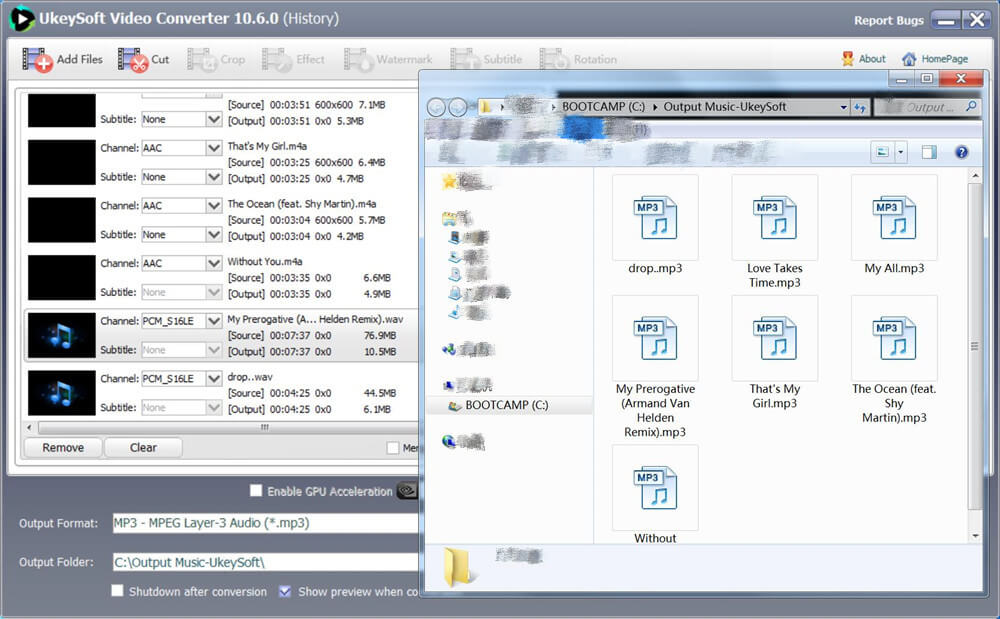Check Shutdown after conversion
This screenshot has width=1000, height=619.
tap(118, 591)
